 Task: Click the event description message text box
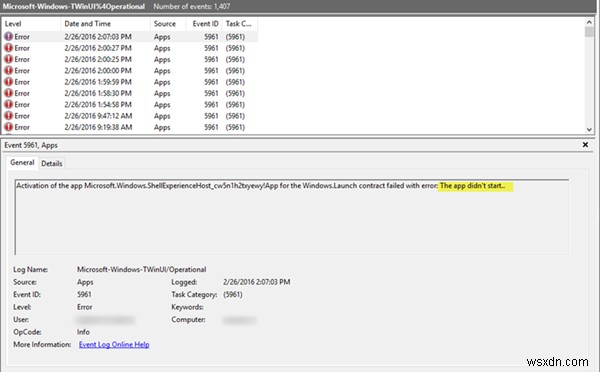tap(292, 217)
